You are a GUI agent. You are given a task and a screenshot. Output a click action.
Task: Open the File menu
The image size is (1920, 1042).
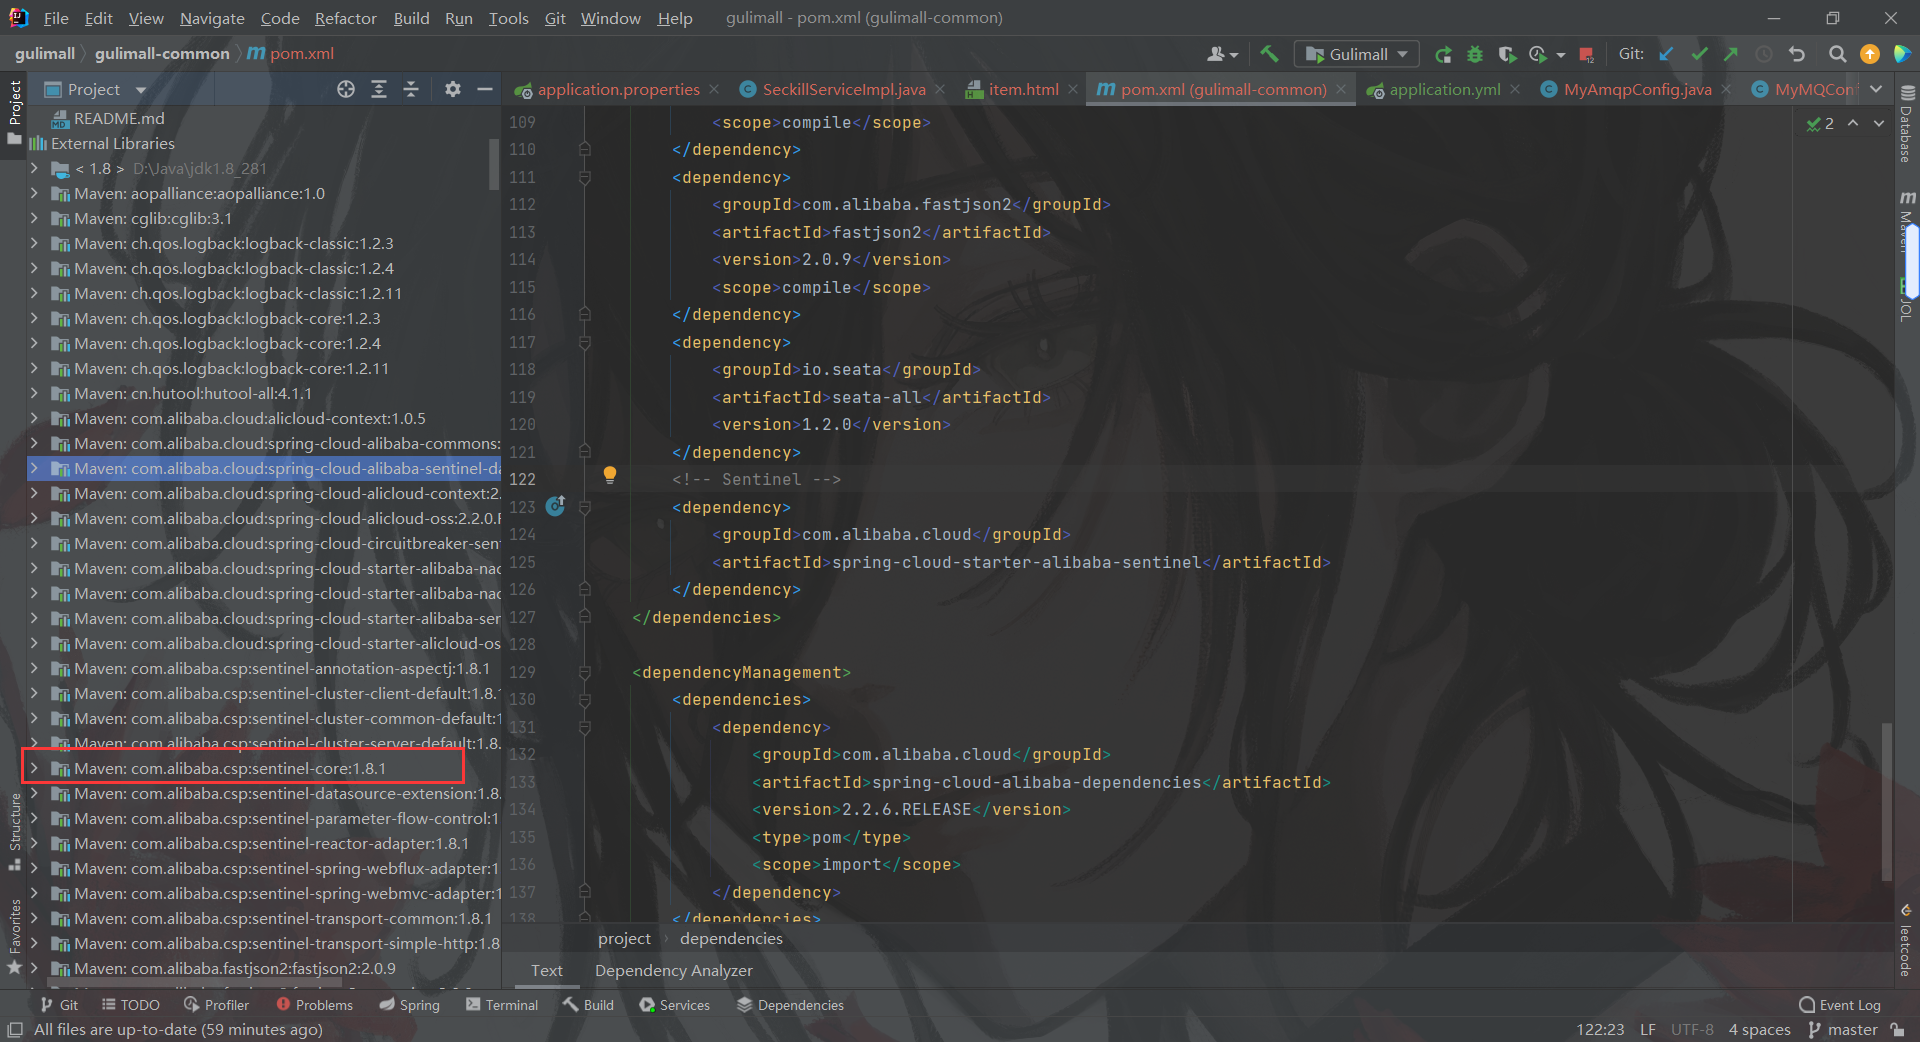pos(56,18)
